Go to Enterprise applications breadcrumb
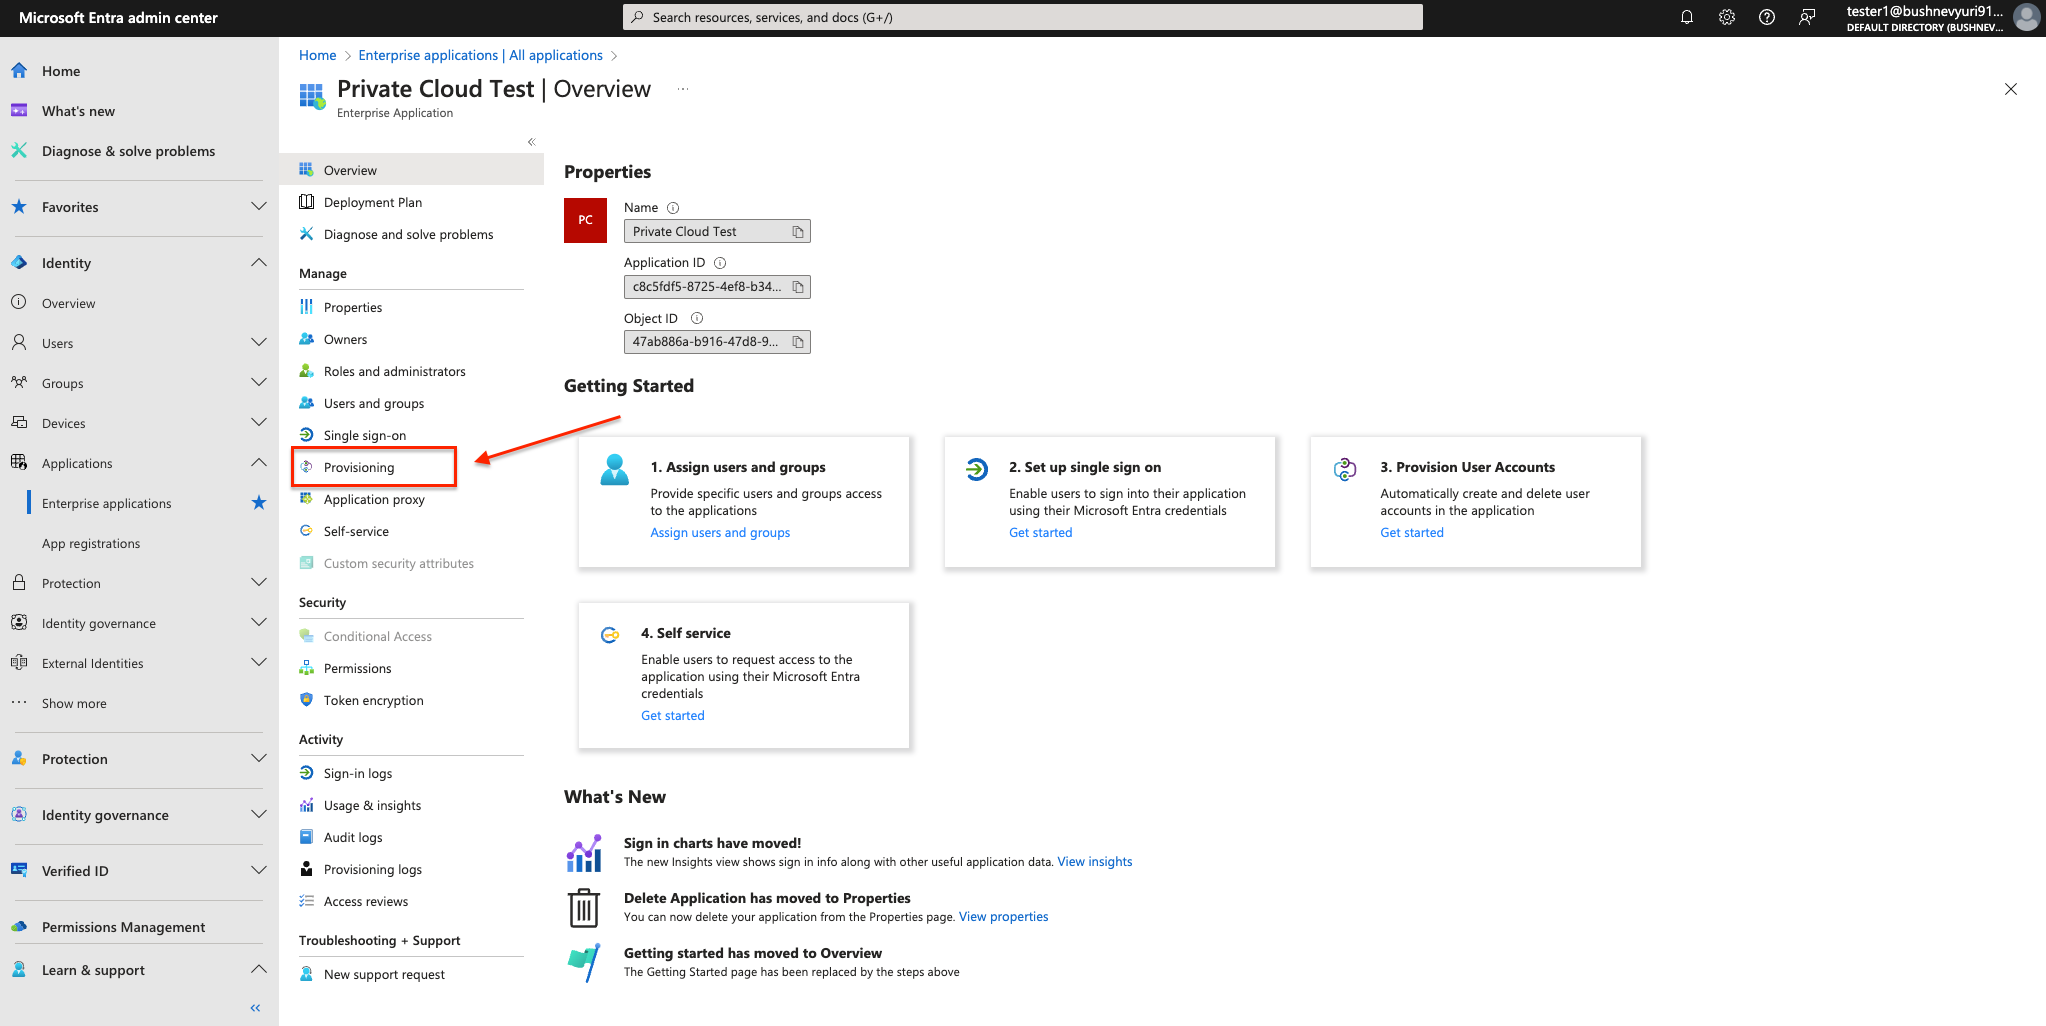 pos(480,55)
